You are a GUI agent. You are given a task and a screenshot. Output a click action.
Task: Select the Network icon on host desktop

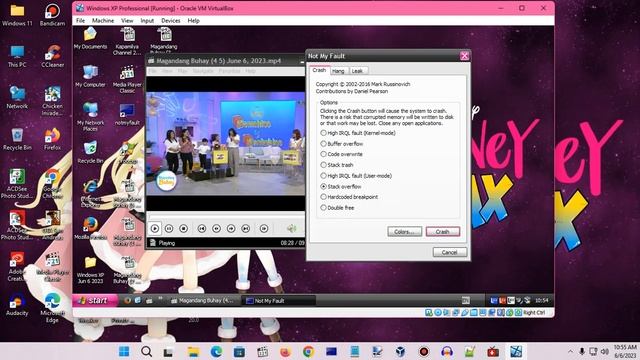coord(17,97)
